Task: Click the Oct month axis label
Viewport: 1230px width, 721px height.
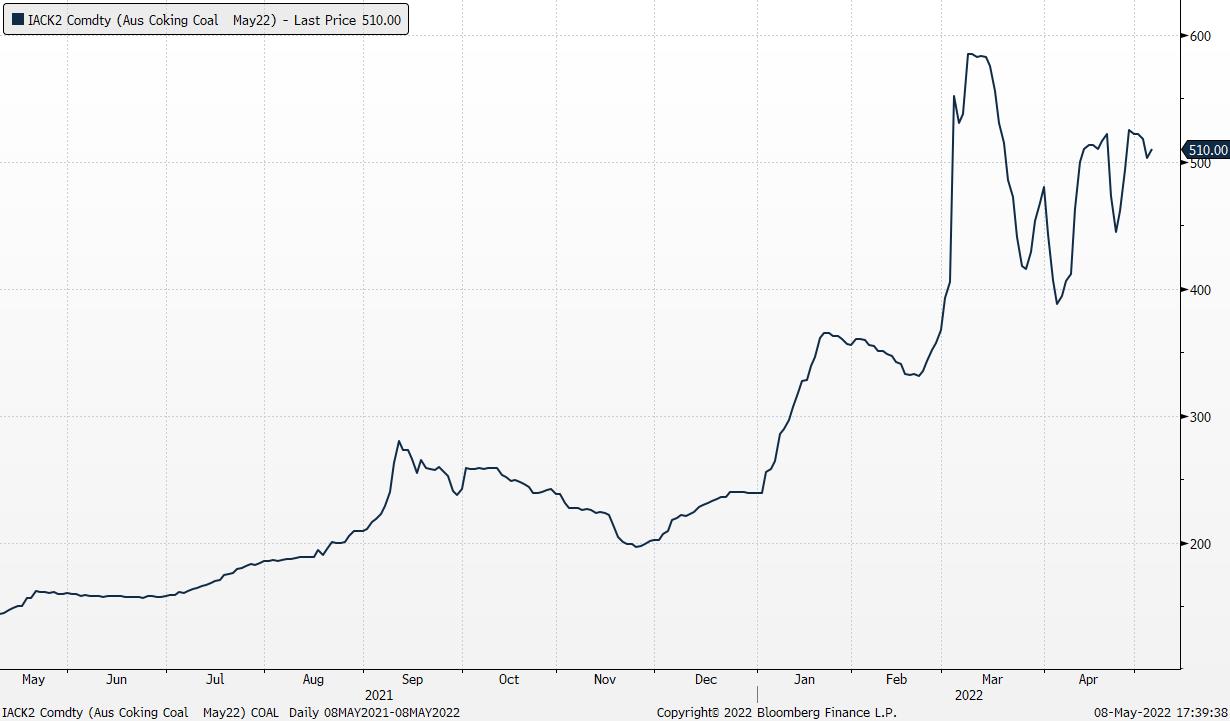Action: [509, 680]
